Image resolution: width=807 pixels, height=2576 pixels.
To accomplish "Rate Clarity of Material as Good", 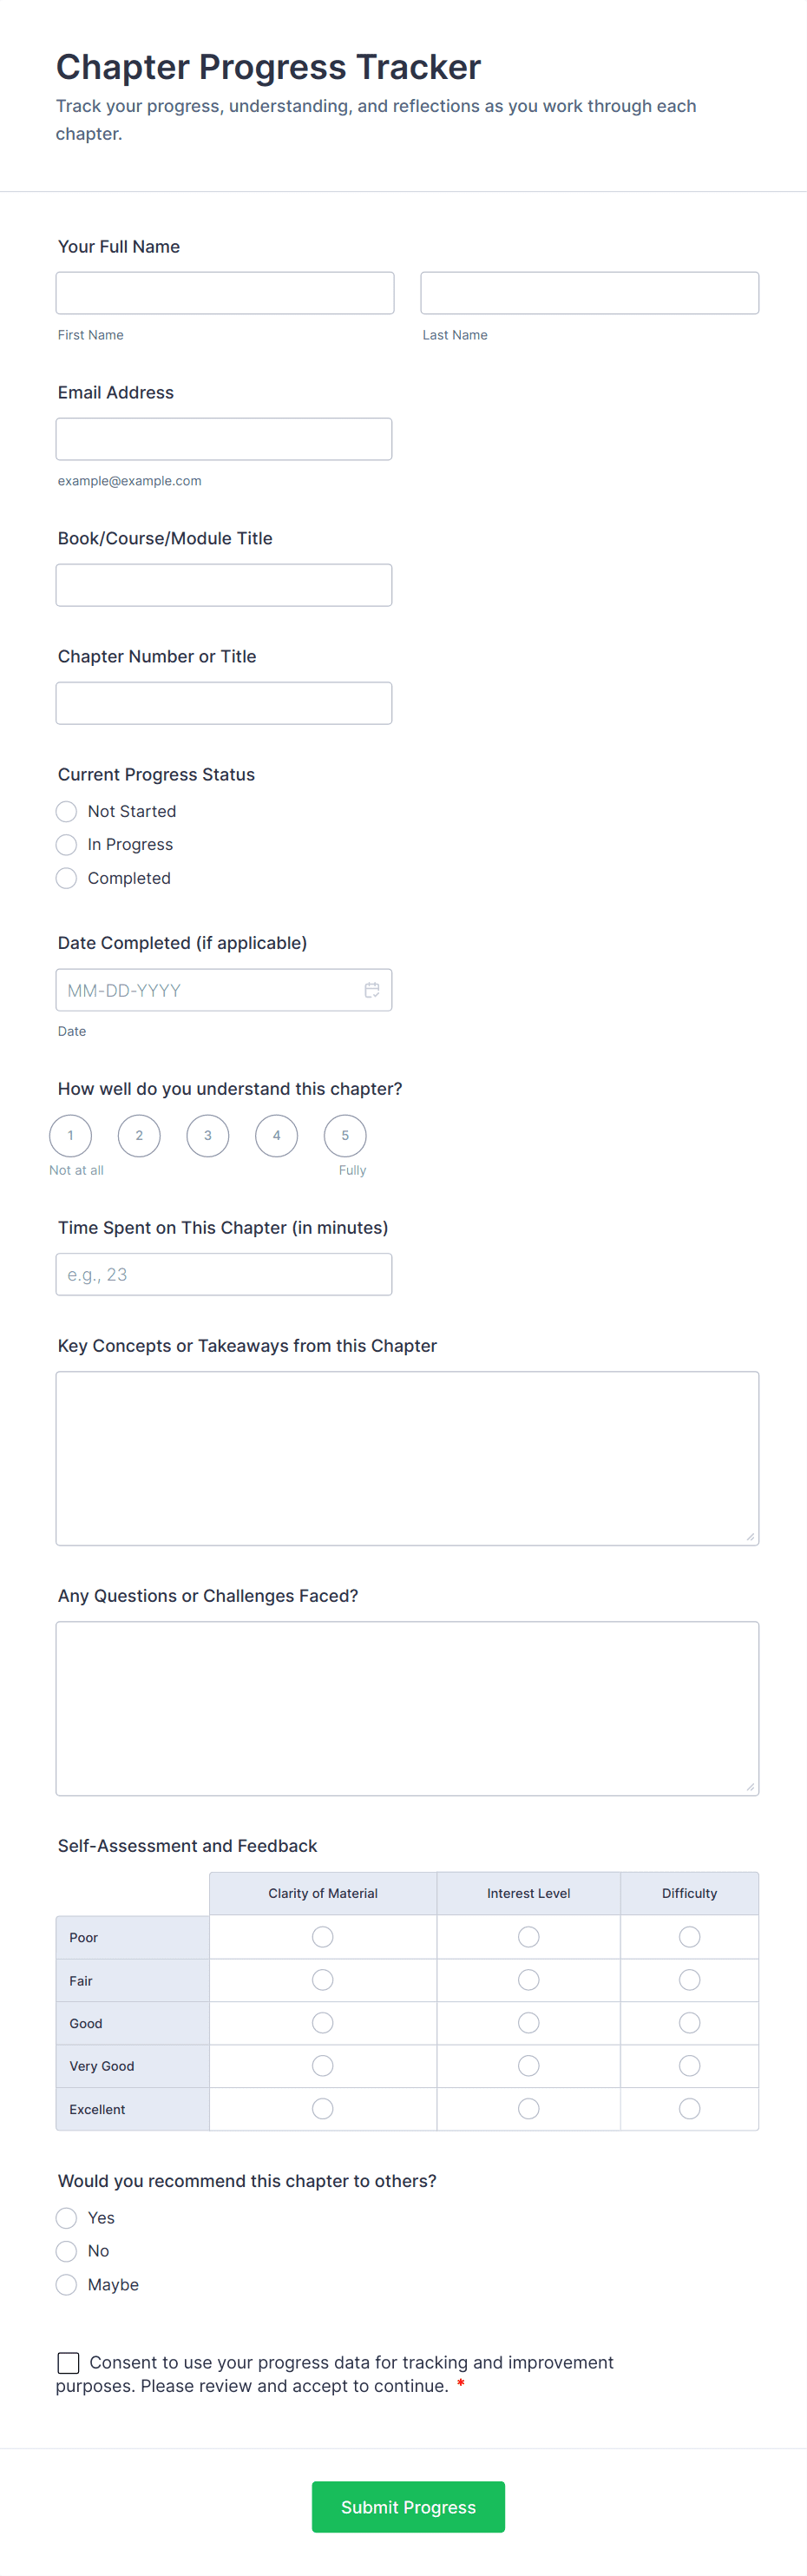I will click(322, 2023).
